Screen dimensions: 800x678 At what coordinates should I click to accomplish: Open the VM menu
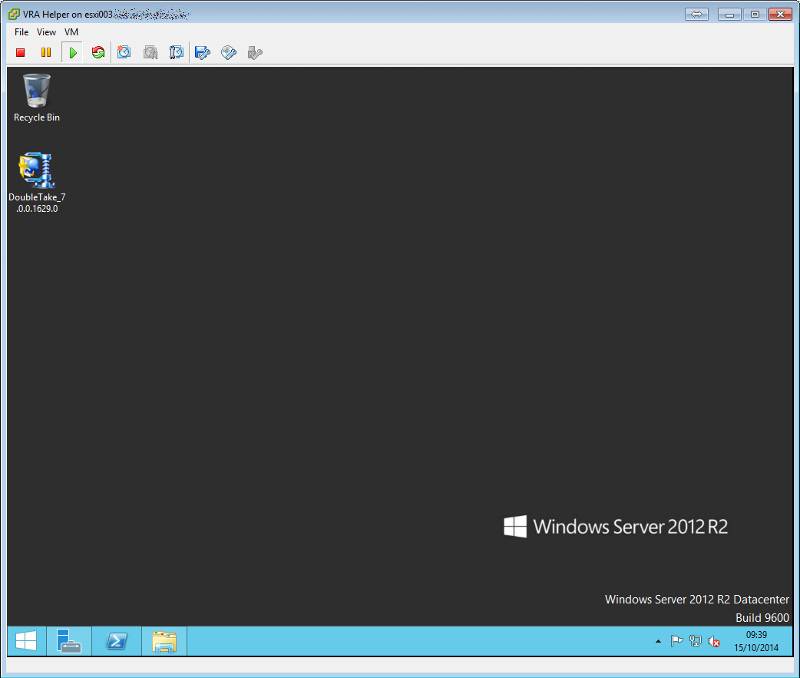point(71,32)
